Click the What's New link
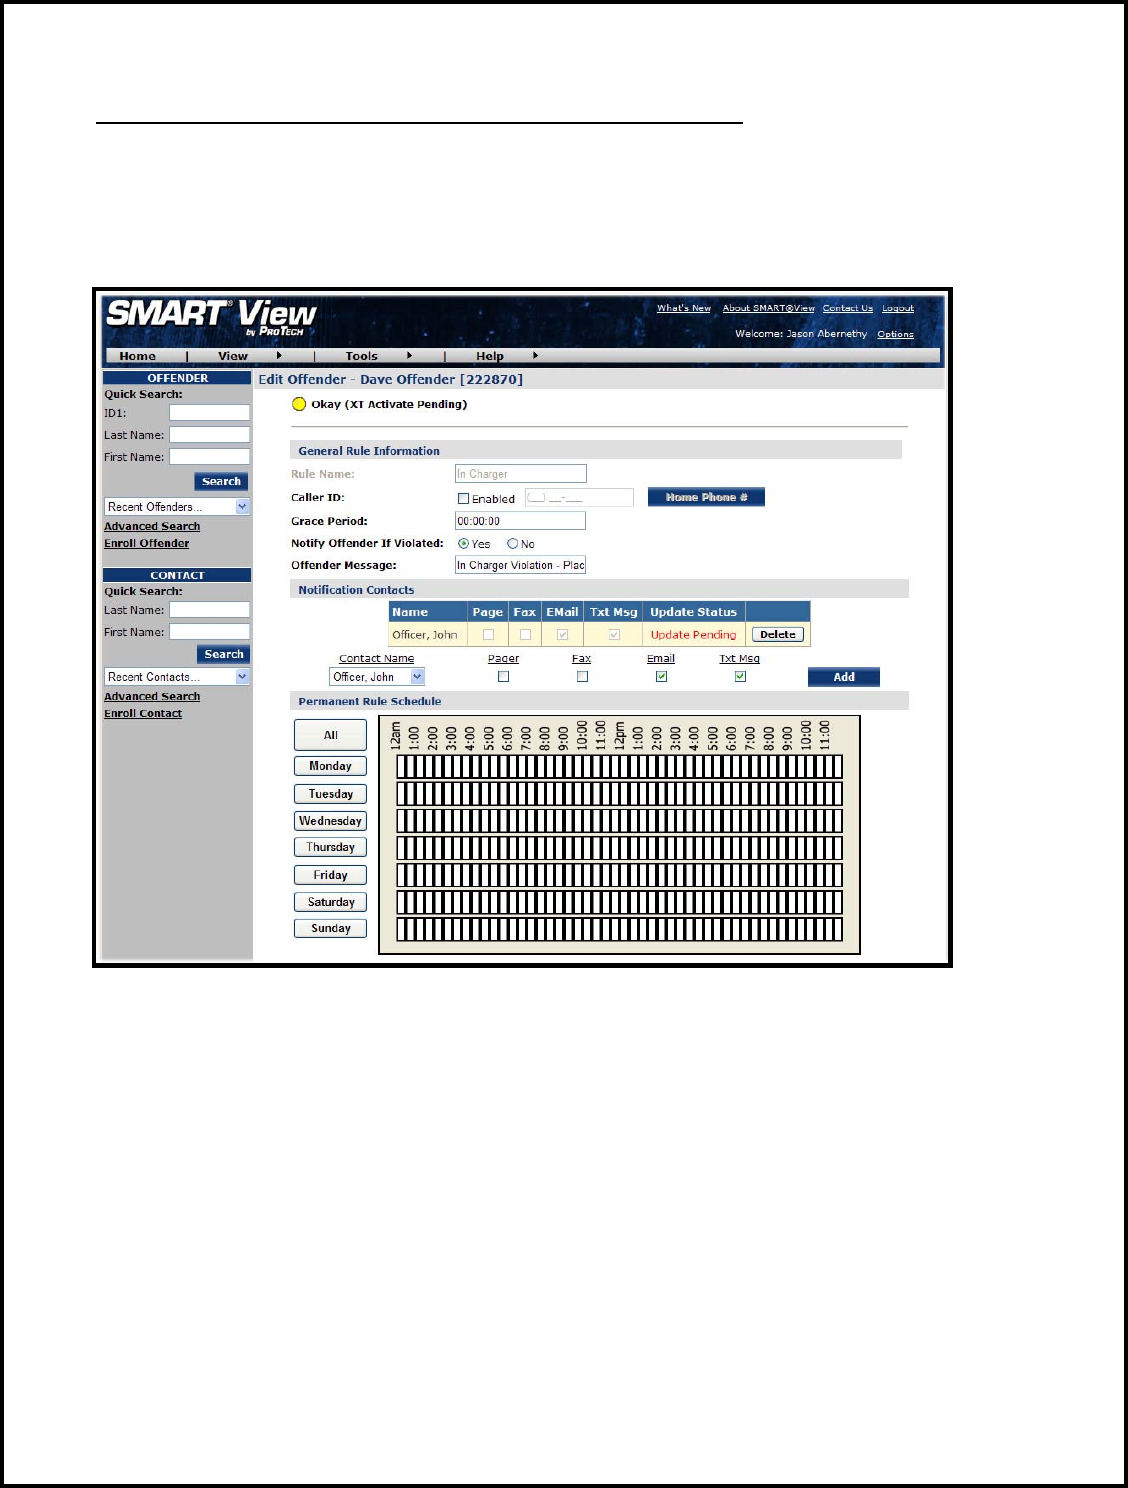Screen dimensions: 1128x1488 (x=684, y=308)
